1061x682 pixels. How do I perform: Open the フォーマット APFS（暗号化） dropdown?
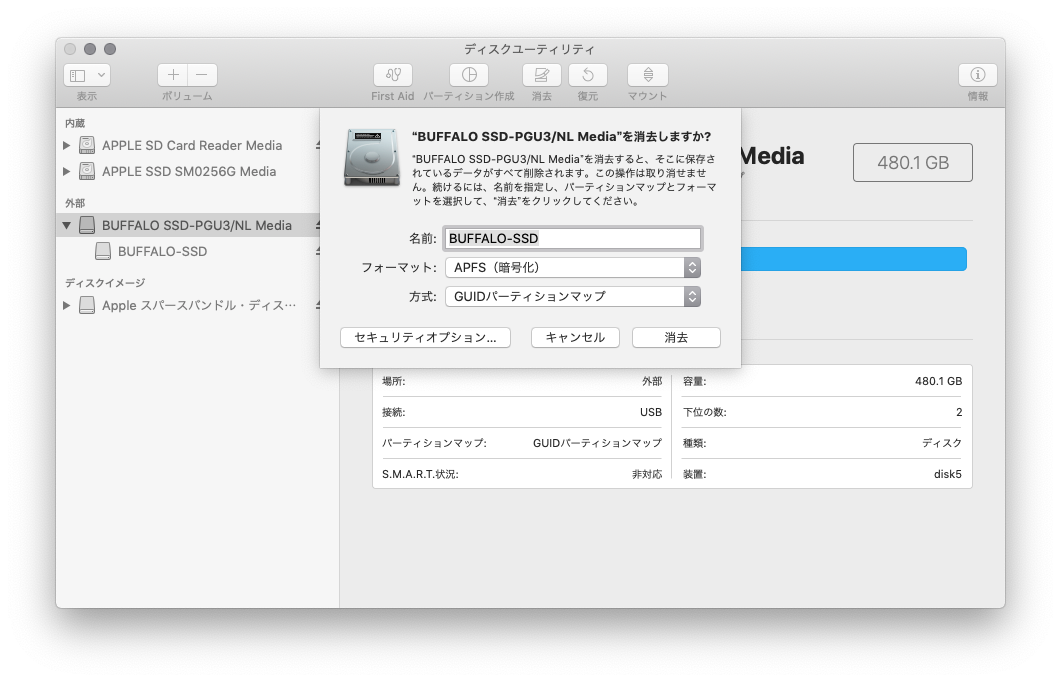pyautogui.click(x=572, y=267)
